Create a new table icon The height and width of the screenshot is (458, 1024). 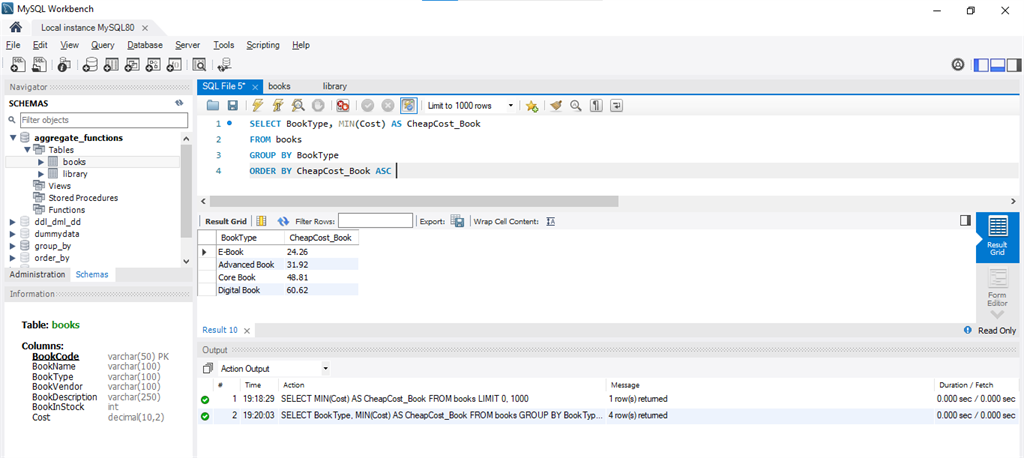pos(112,64)
